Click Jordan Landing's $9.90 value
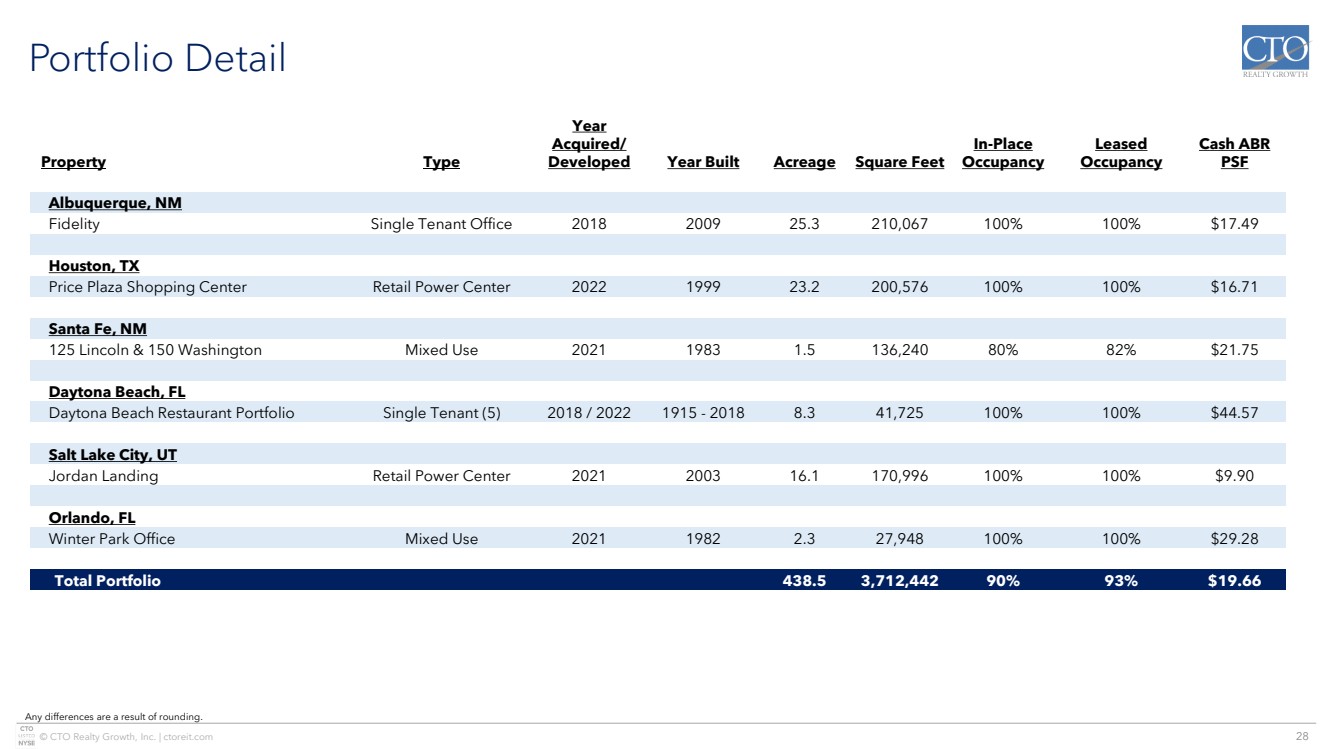 point(1234,476)
